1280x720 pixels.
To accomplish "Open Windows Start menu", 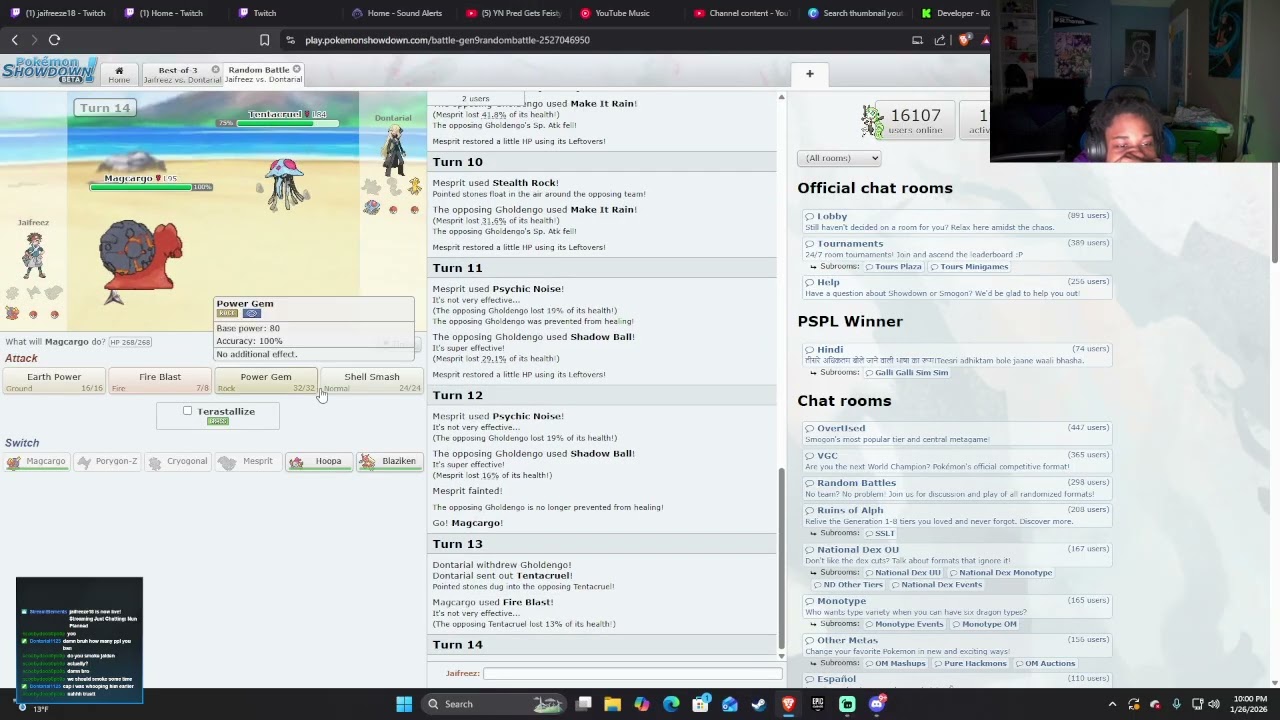I will point(404,704).
